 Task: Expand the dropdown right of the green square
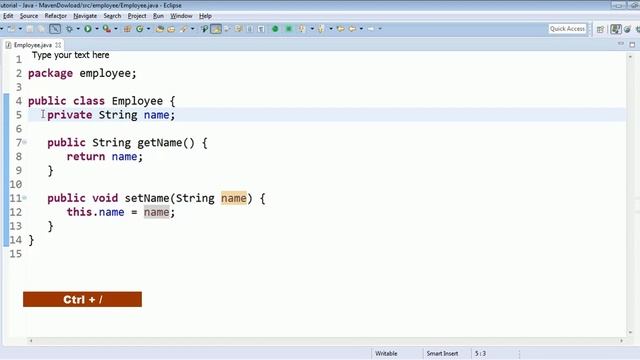[312, 29]
